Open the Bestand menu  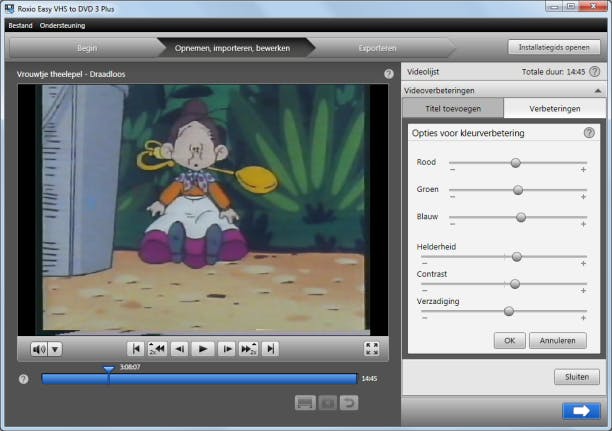coord(20,25)
